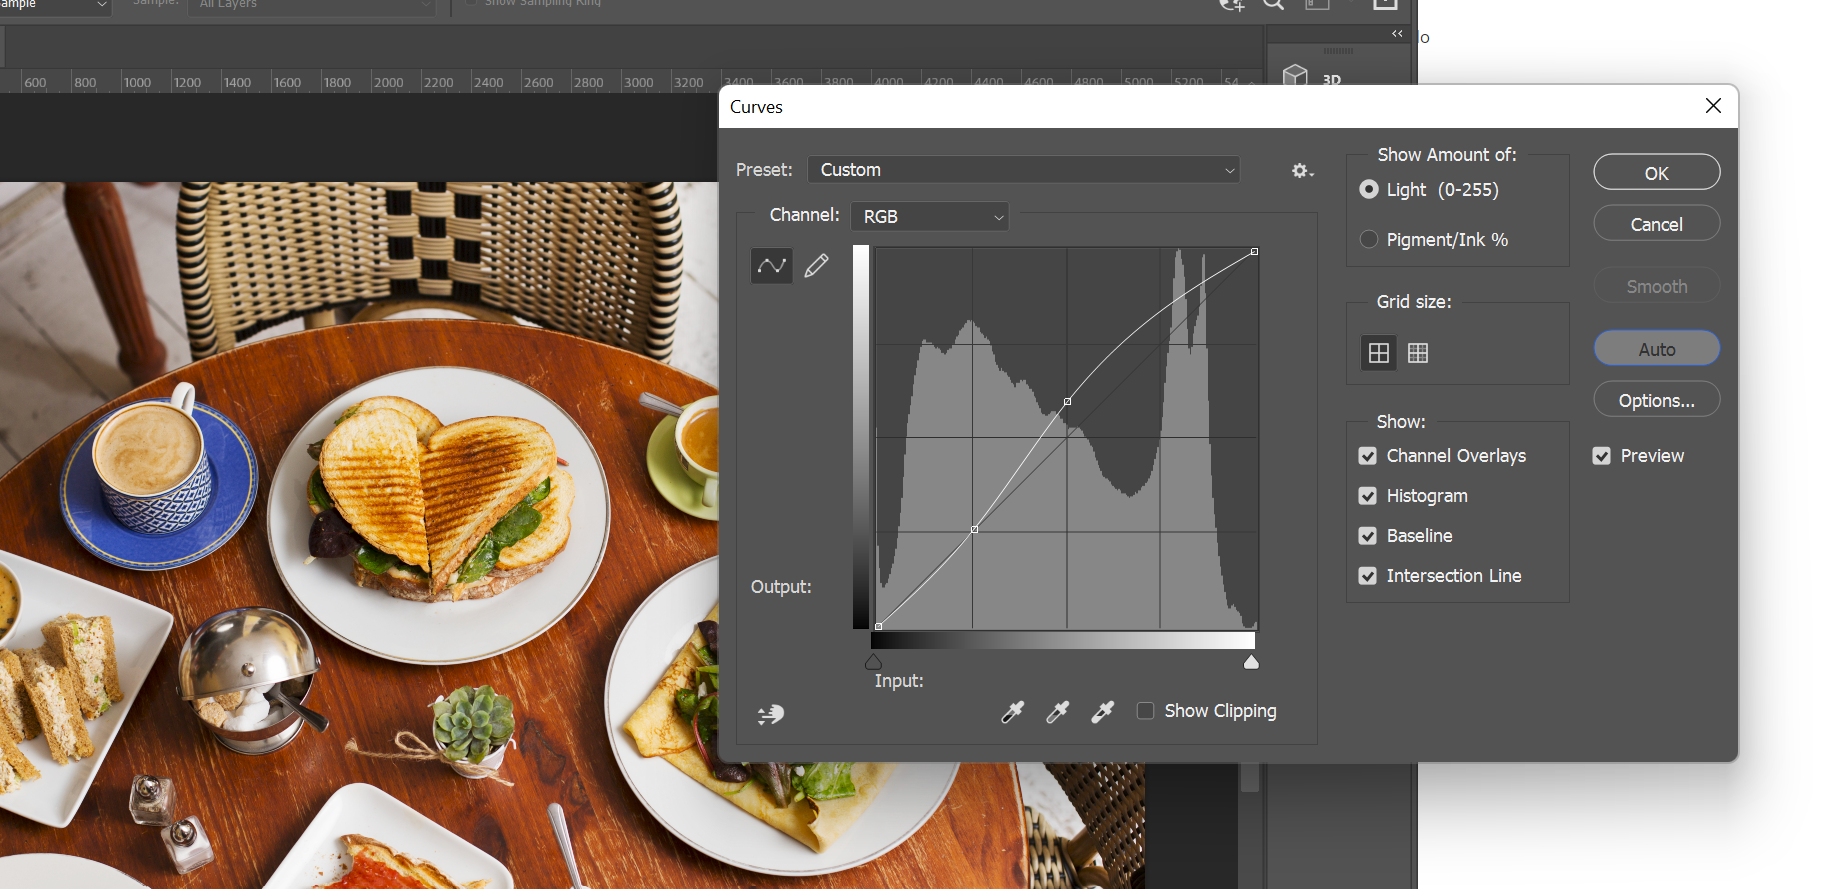The image size is (1833, 889).
Task: Open the Preset dropdown showing Custom
Action: tap(1024, 170)
